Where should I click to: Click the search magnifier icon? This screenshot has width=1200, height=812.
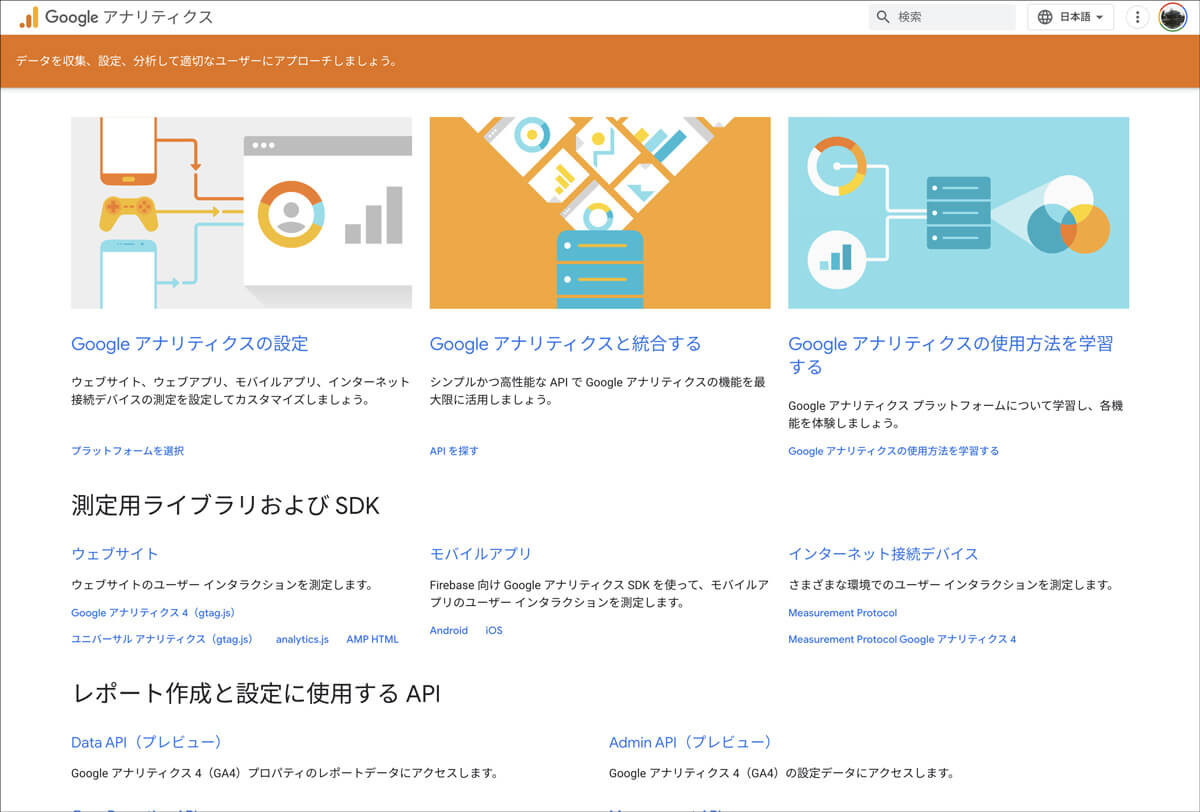tap(883, 17)
